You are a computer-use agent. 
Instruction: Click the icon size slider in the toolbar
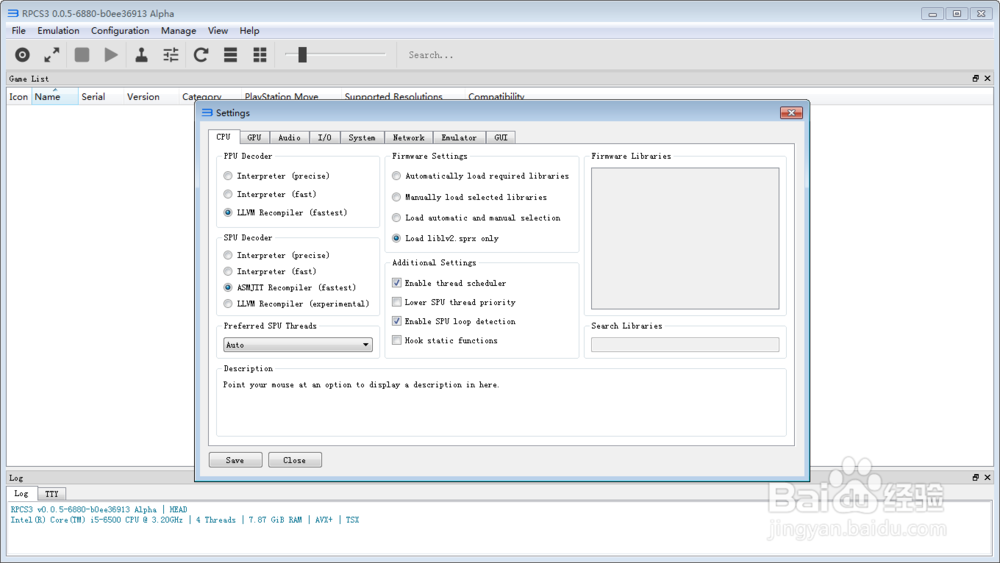(x=302, y=55)
